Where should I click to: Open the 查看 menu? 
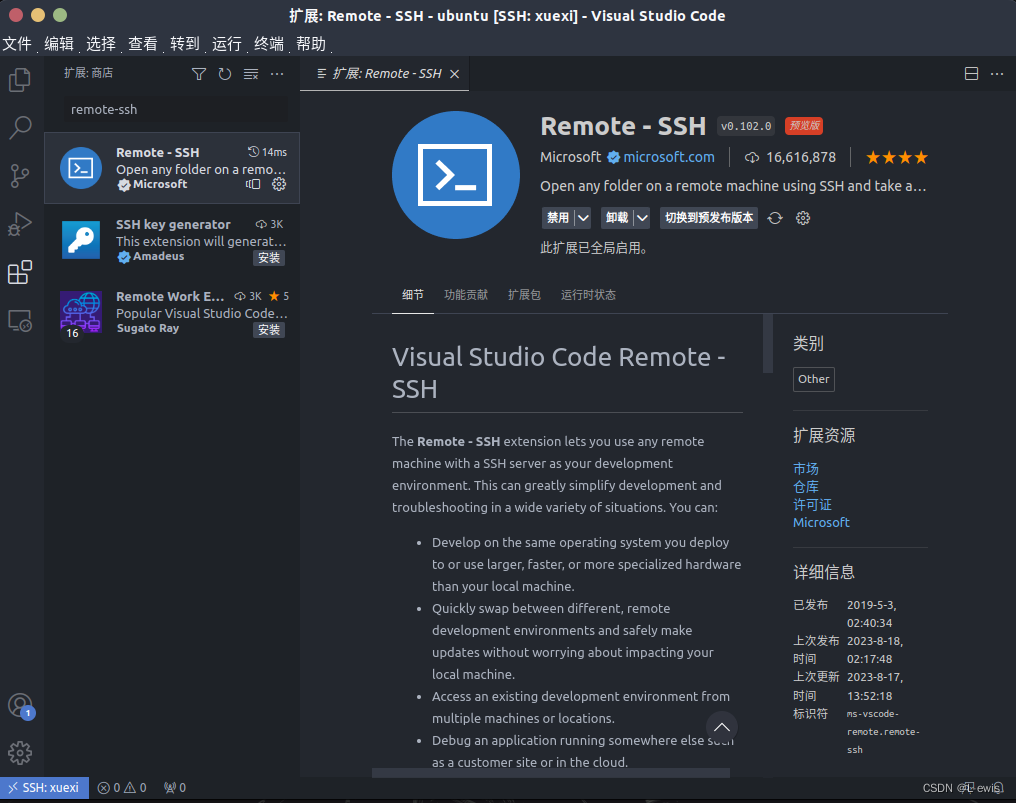point(143,43)
